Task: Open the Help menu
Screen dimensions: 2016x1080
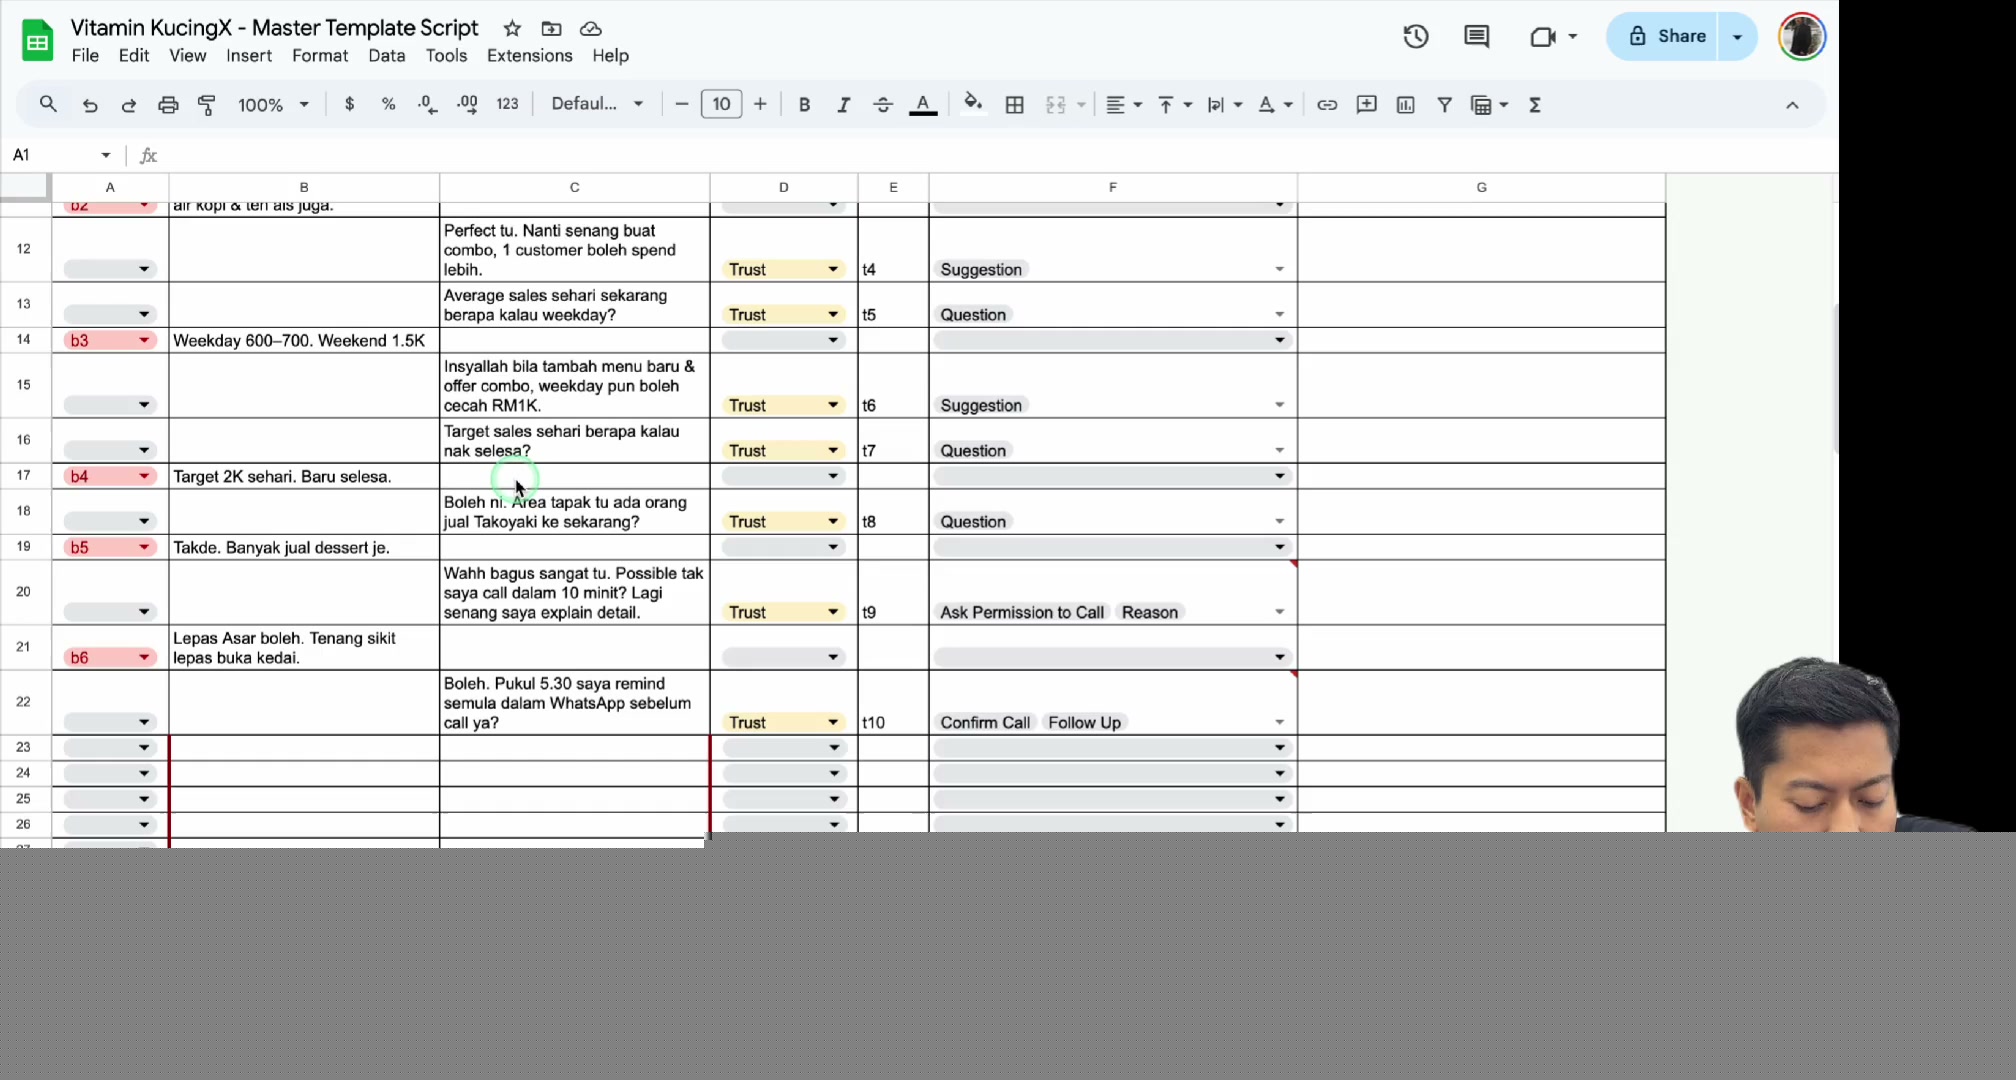Action: tap(610, 56)
